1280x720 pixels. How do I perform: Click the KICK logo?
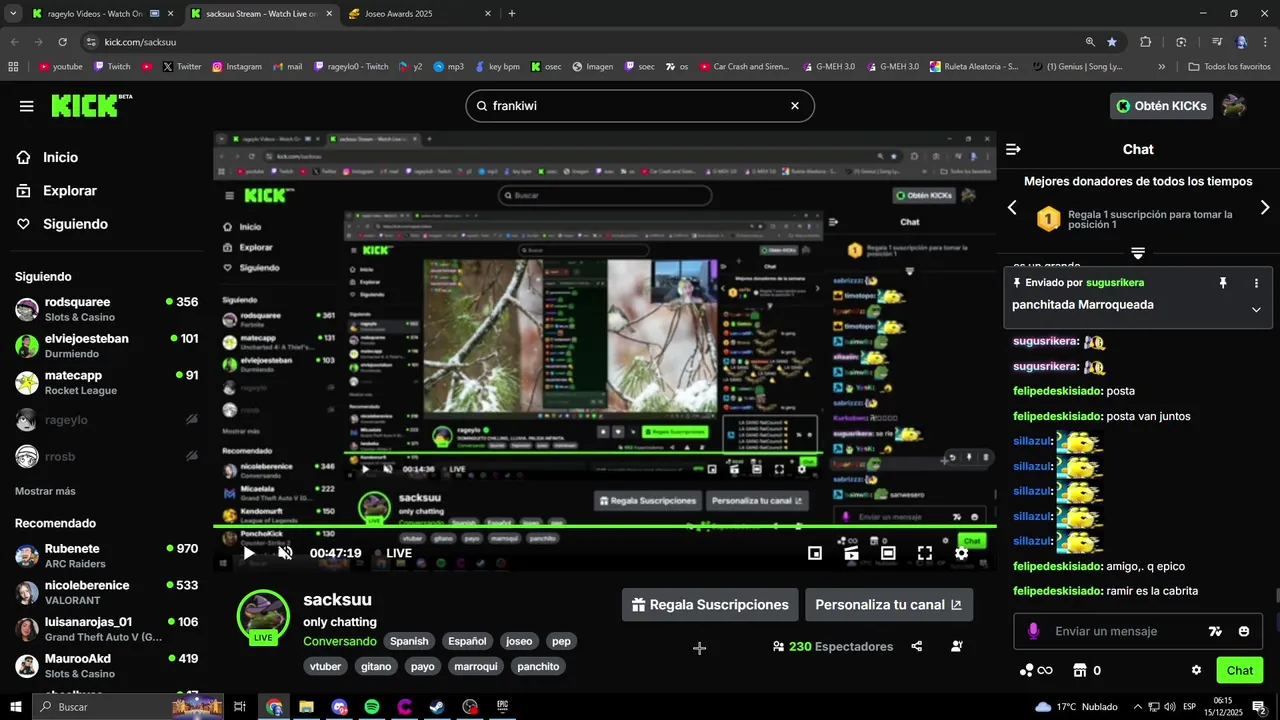[x=91, y=106]
